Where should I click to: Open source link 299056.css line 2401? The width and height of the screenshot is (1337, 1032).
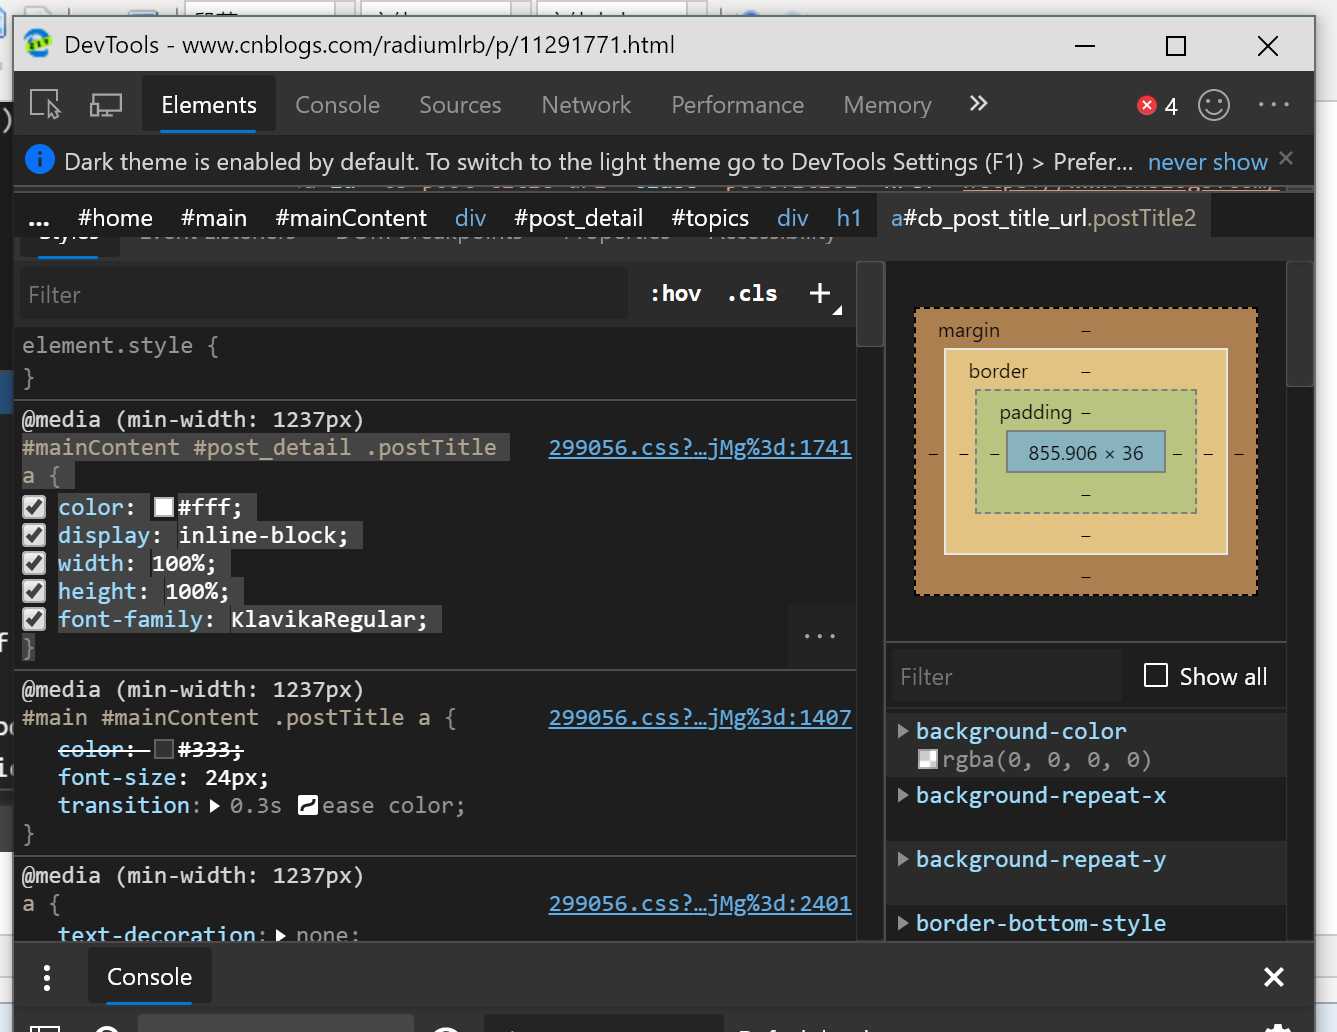(x=700, y=904)
